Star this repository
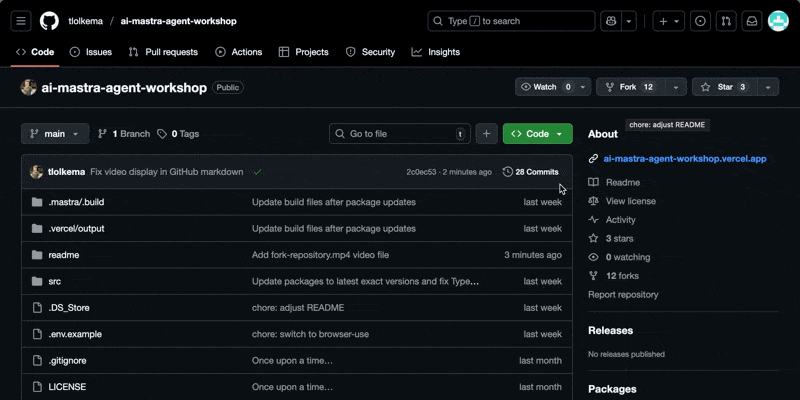 click(724, 87)
